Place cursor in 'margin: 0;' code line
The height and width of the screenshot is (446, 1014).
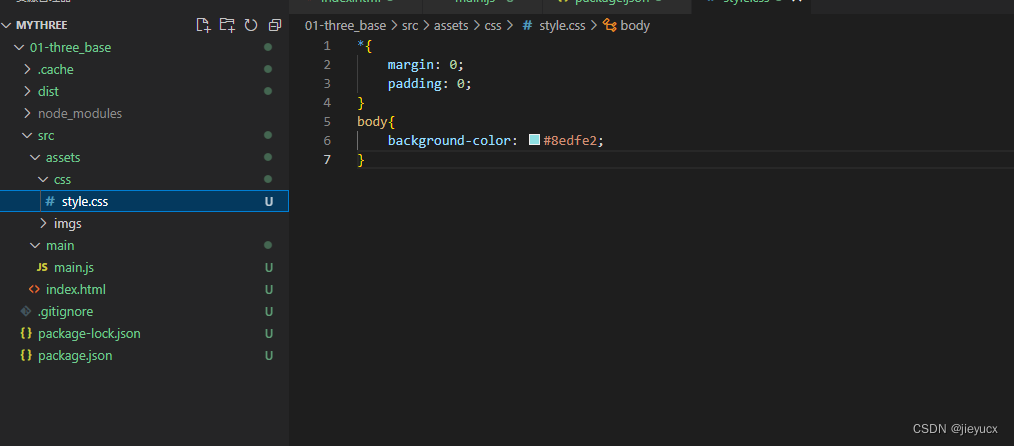coord(426,65)
